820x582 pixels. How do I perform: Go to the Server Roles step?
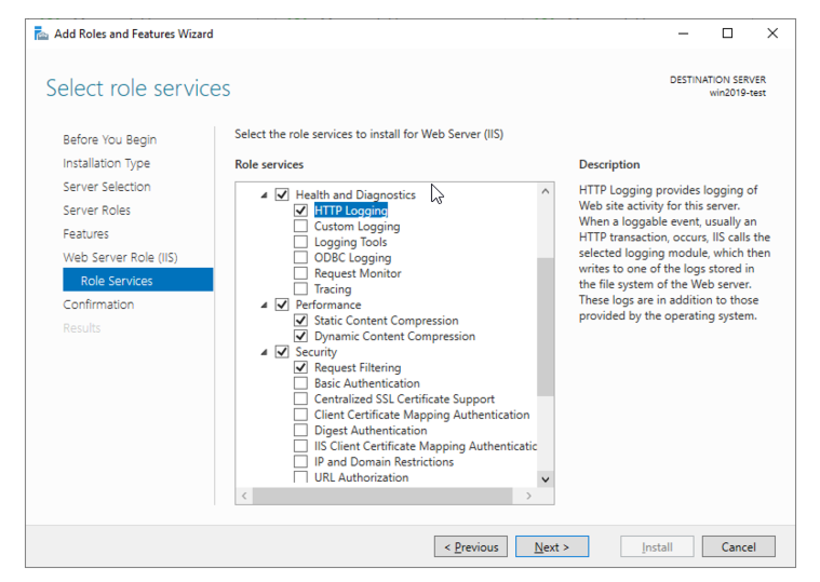pos(97,210)
